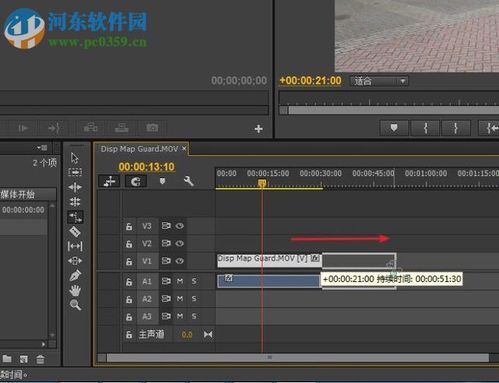Add marker in program monitor
The image size is (499, 383).
coord(394,128)
